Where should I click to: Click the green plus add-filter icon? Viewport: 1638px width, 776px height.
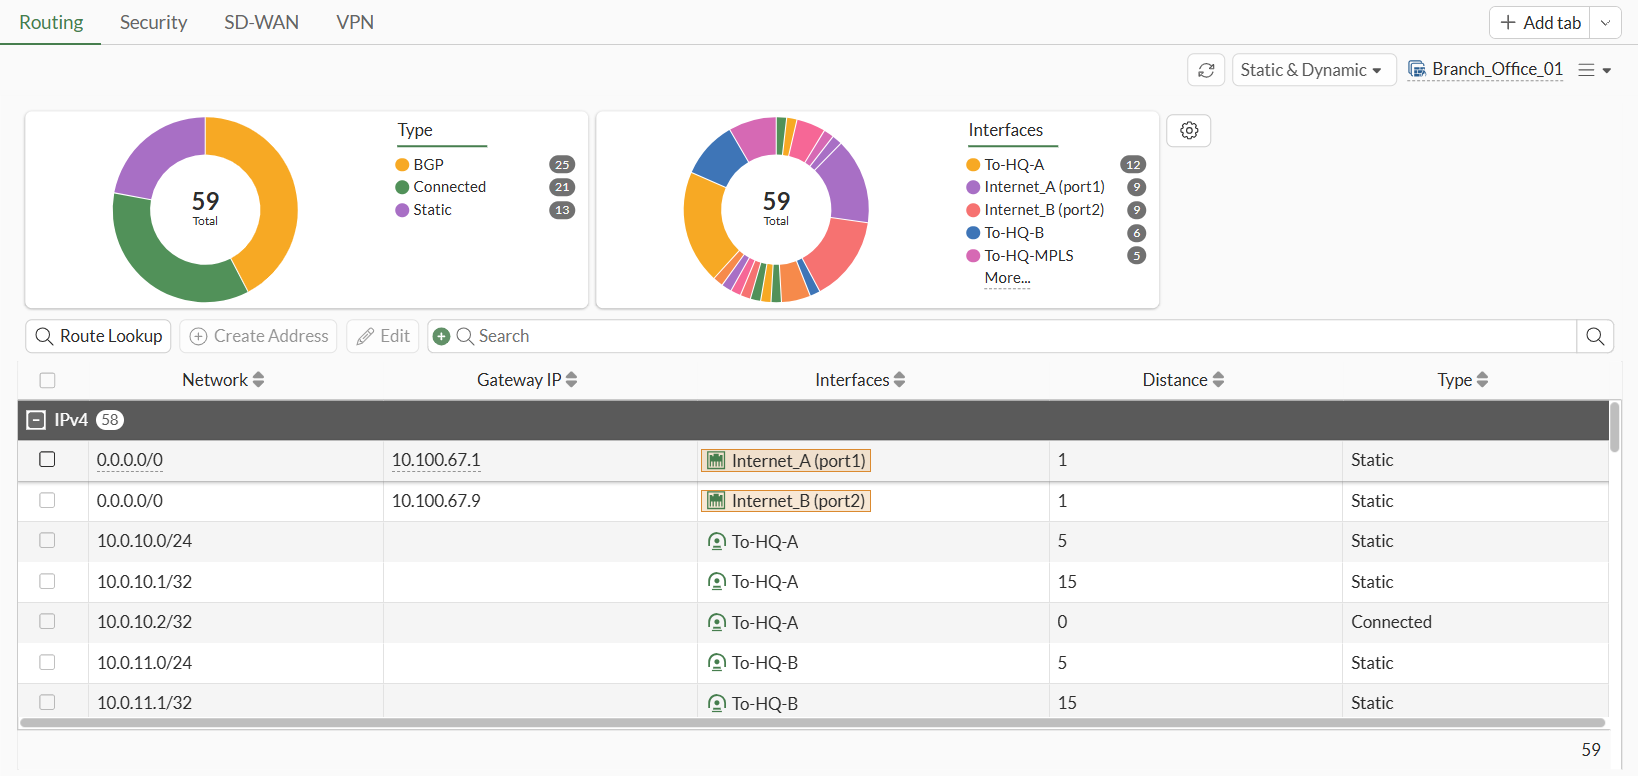coord(441,337)
